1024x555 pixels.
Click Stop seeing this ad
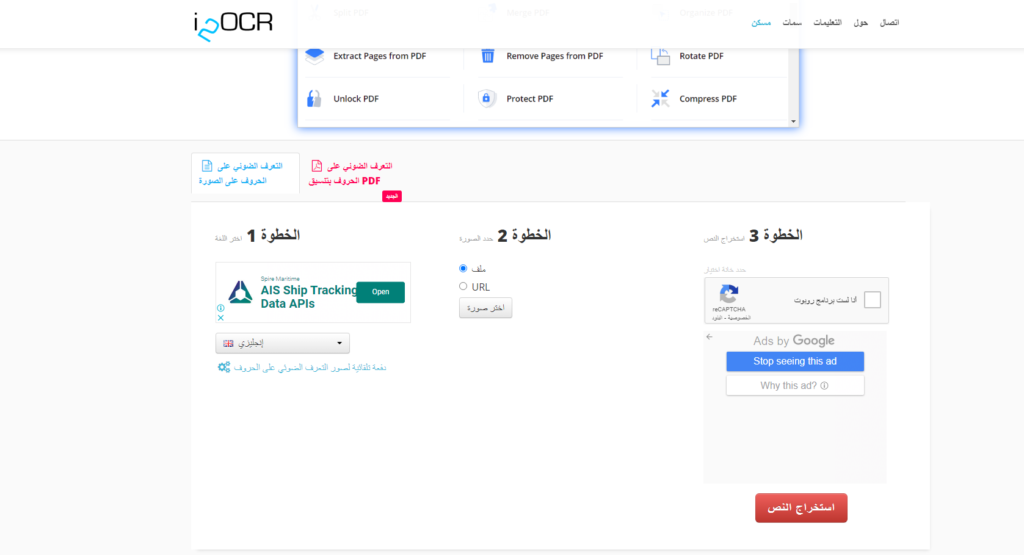(795, 361)
